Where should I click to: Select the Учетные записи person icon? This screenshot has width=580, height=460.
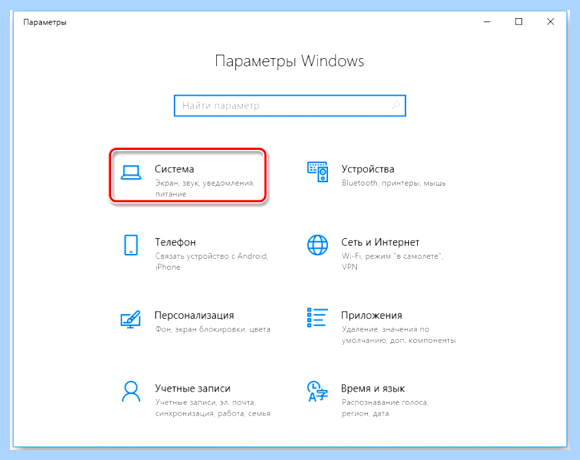pyautogui.click(x=131, y=391)
